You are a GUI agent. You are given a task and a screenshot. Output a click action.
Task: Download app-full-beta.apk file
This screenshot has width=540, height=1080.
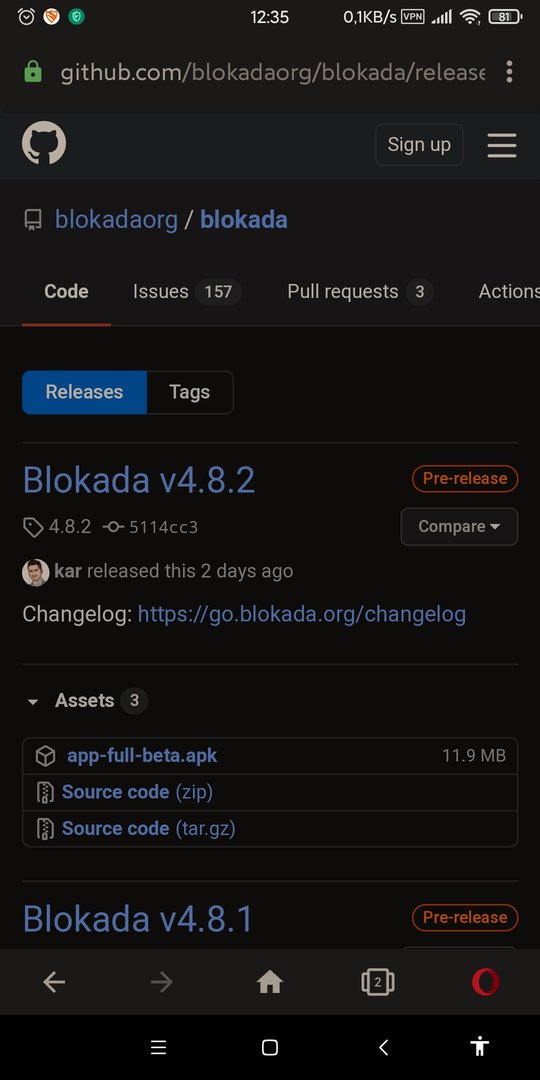click(x=142, y=756)
